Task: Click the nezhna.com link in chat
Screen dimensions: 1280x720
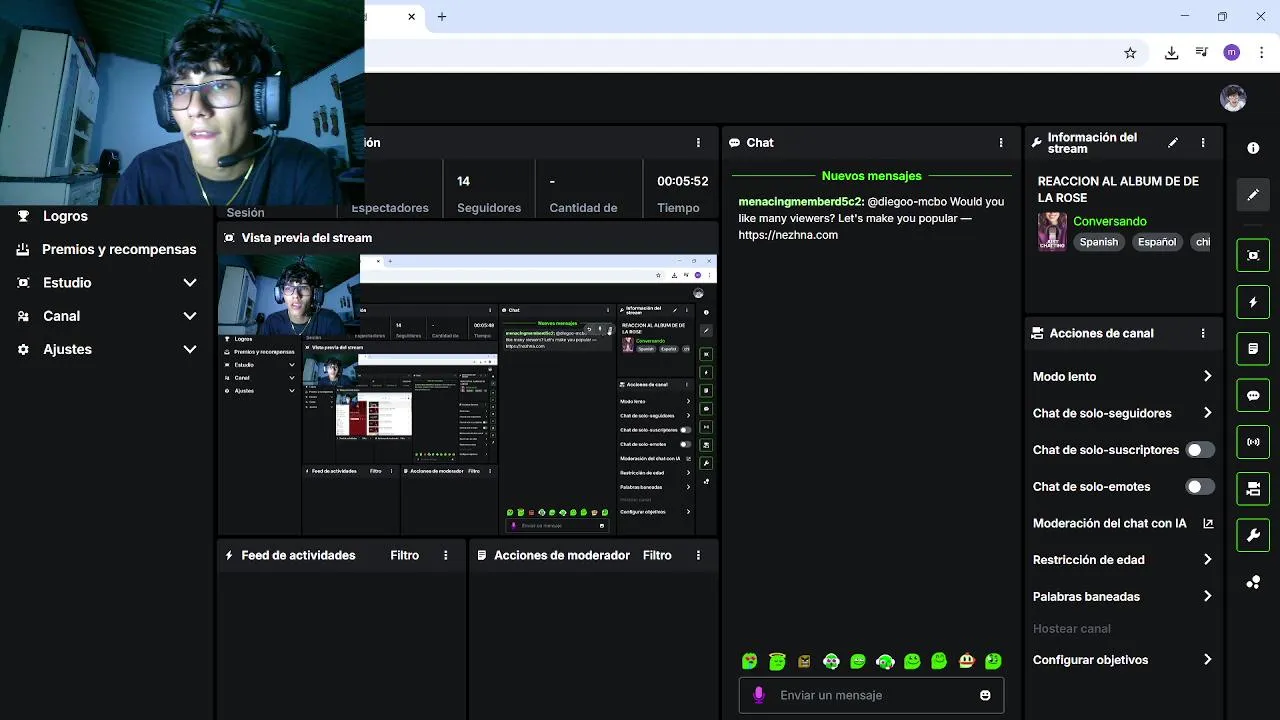Action: click(x=788, y=235)
